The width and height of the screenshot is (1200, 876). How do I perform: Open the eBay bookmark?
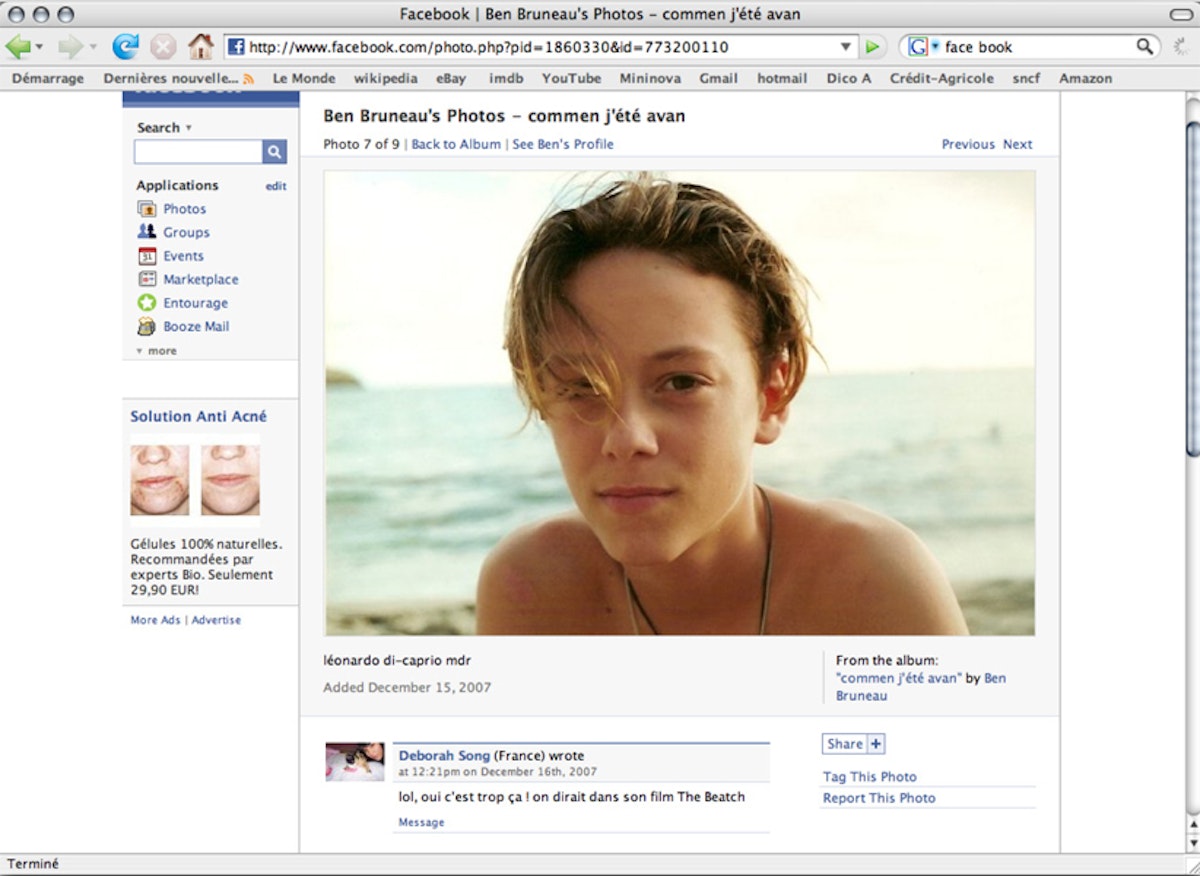click(451, 78)
